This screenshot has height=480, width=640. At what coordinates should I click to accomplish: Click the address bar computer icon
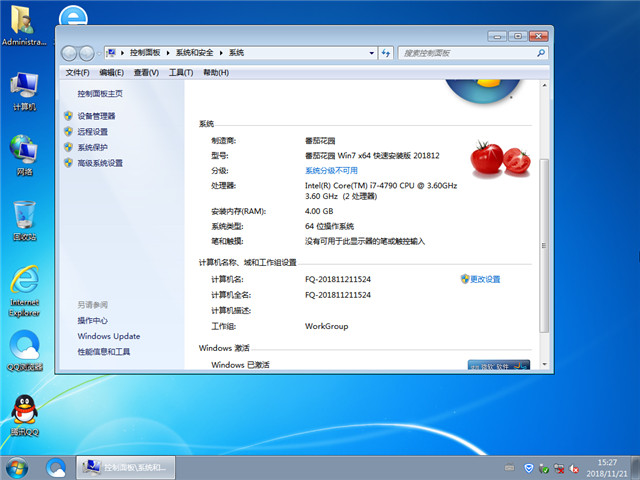(x=111, y=53)
